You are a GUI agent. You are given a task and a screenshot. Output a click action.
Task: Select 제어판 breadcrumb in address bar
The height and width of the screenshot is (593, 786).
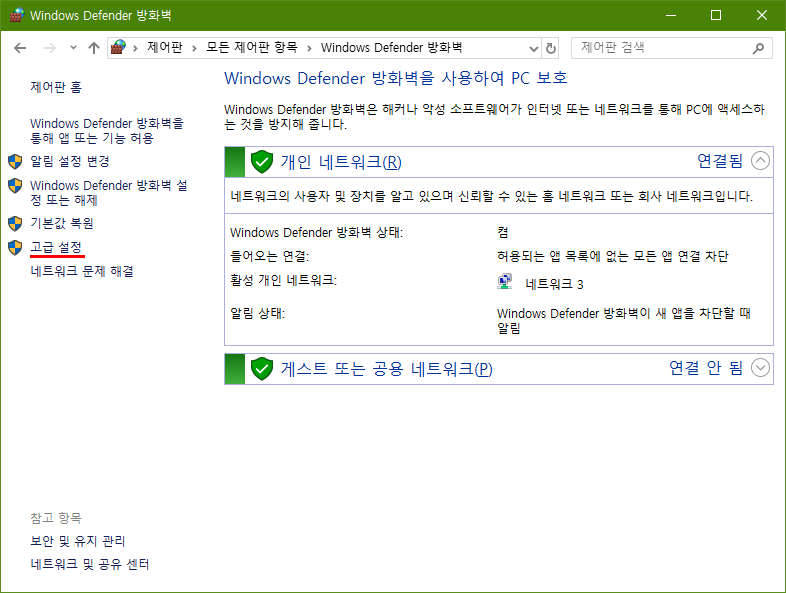pos(164,48)
